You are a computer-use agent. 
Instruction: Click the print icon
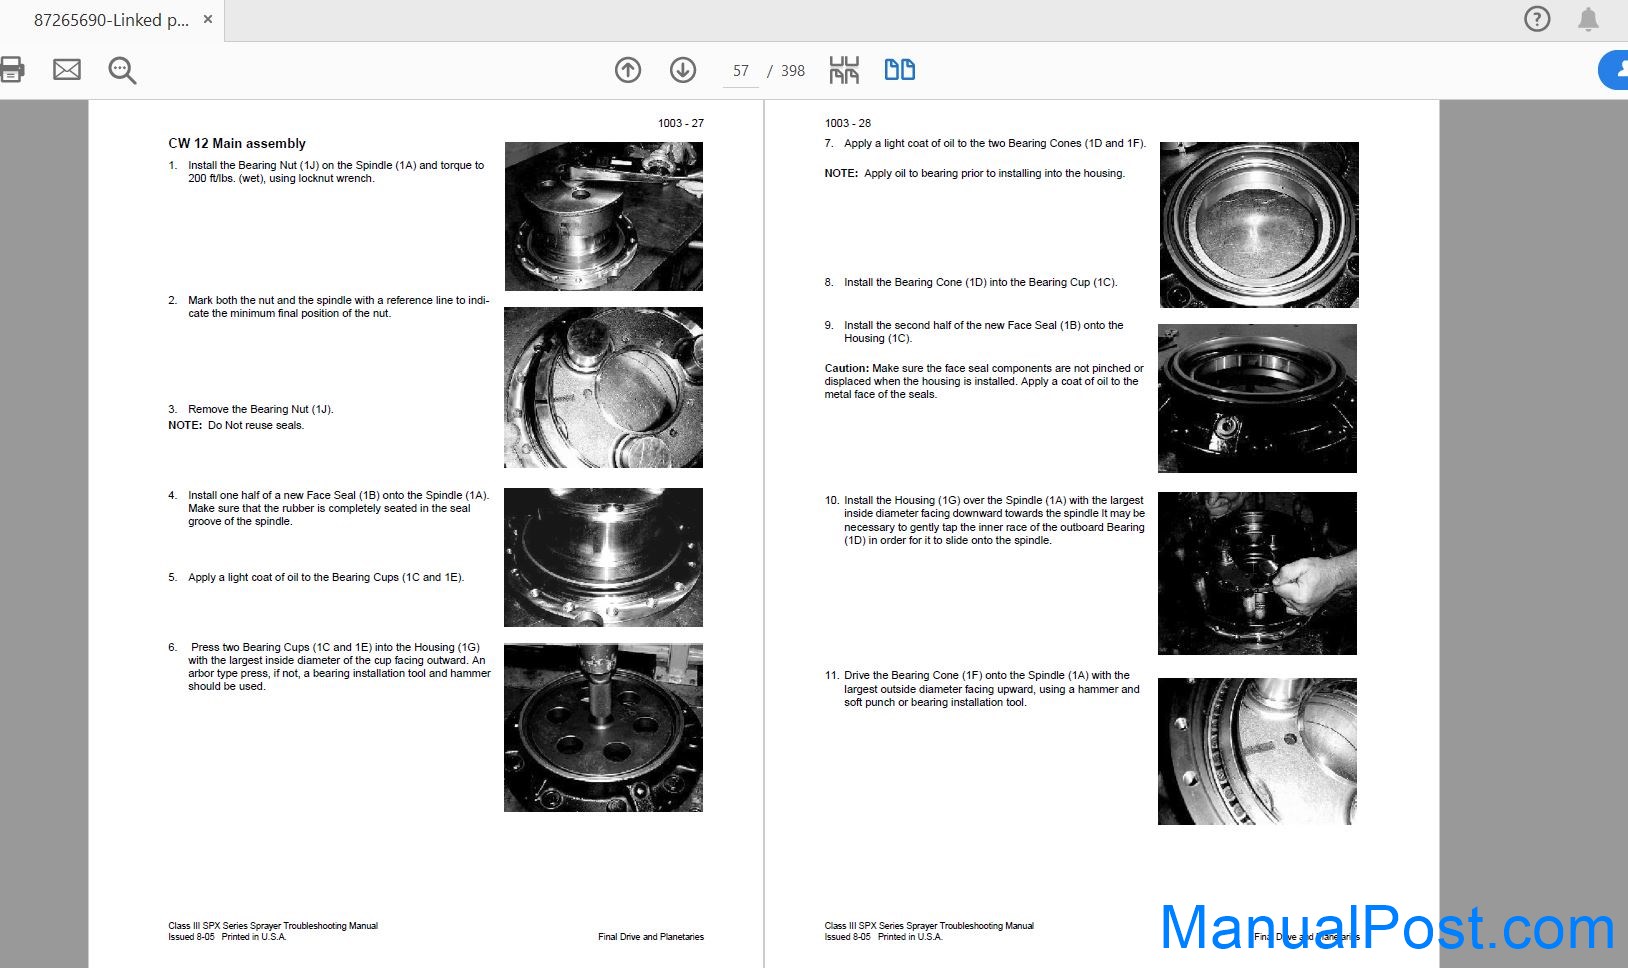tap(11, 70)
